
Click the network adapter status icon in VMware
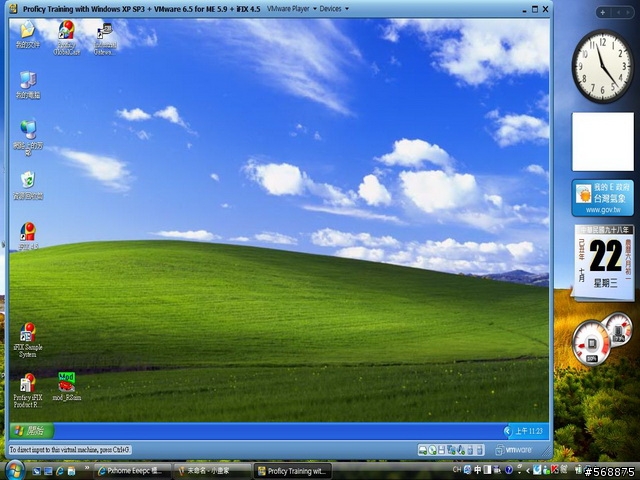click(451, 450)
